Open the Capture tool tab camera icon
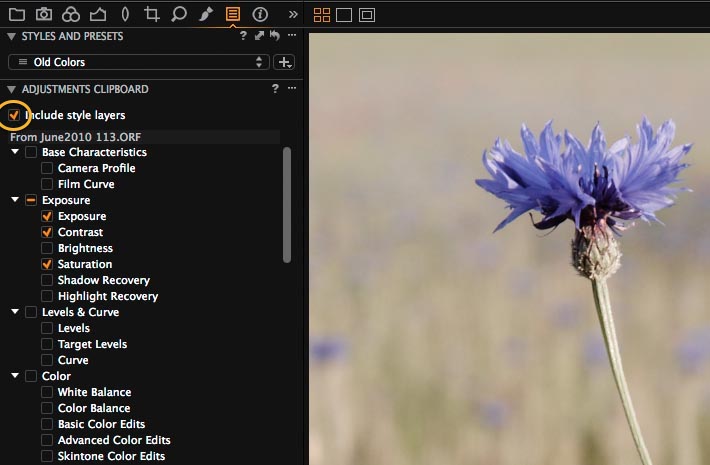Viewport: 710px width, 465px height. click(x=43, y=14)
